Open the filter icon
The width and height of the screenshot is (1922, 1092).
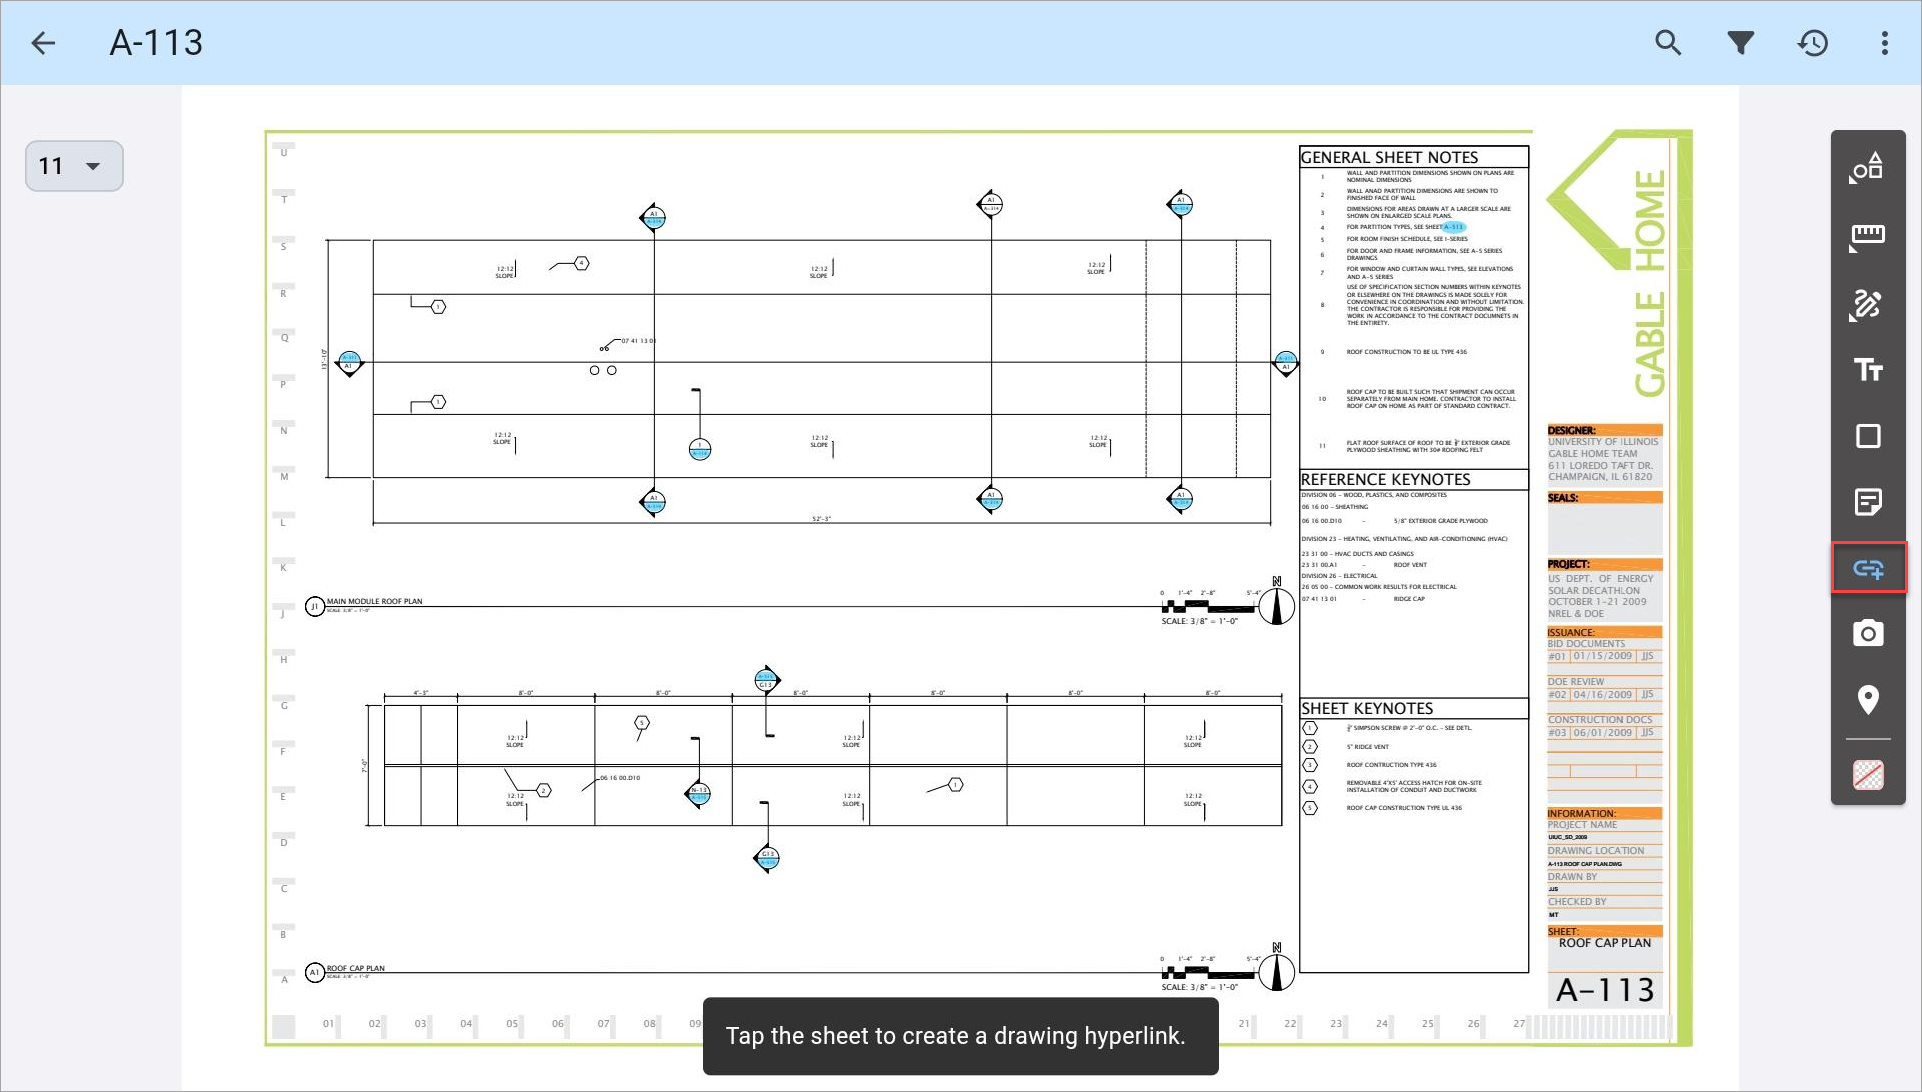pyautogui.click(x=1741, y=43)
